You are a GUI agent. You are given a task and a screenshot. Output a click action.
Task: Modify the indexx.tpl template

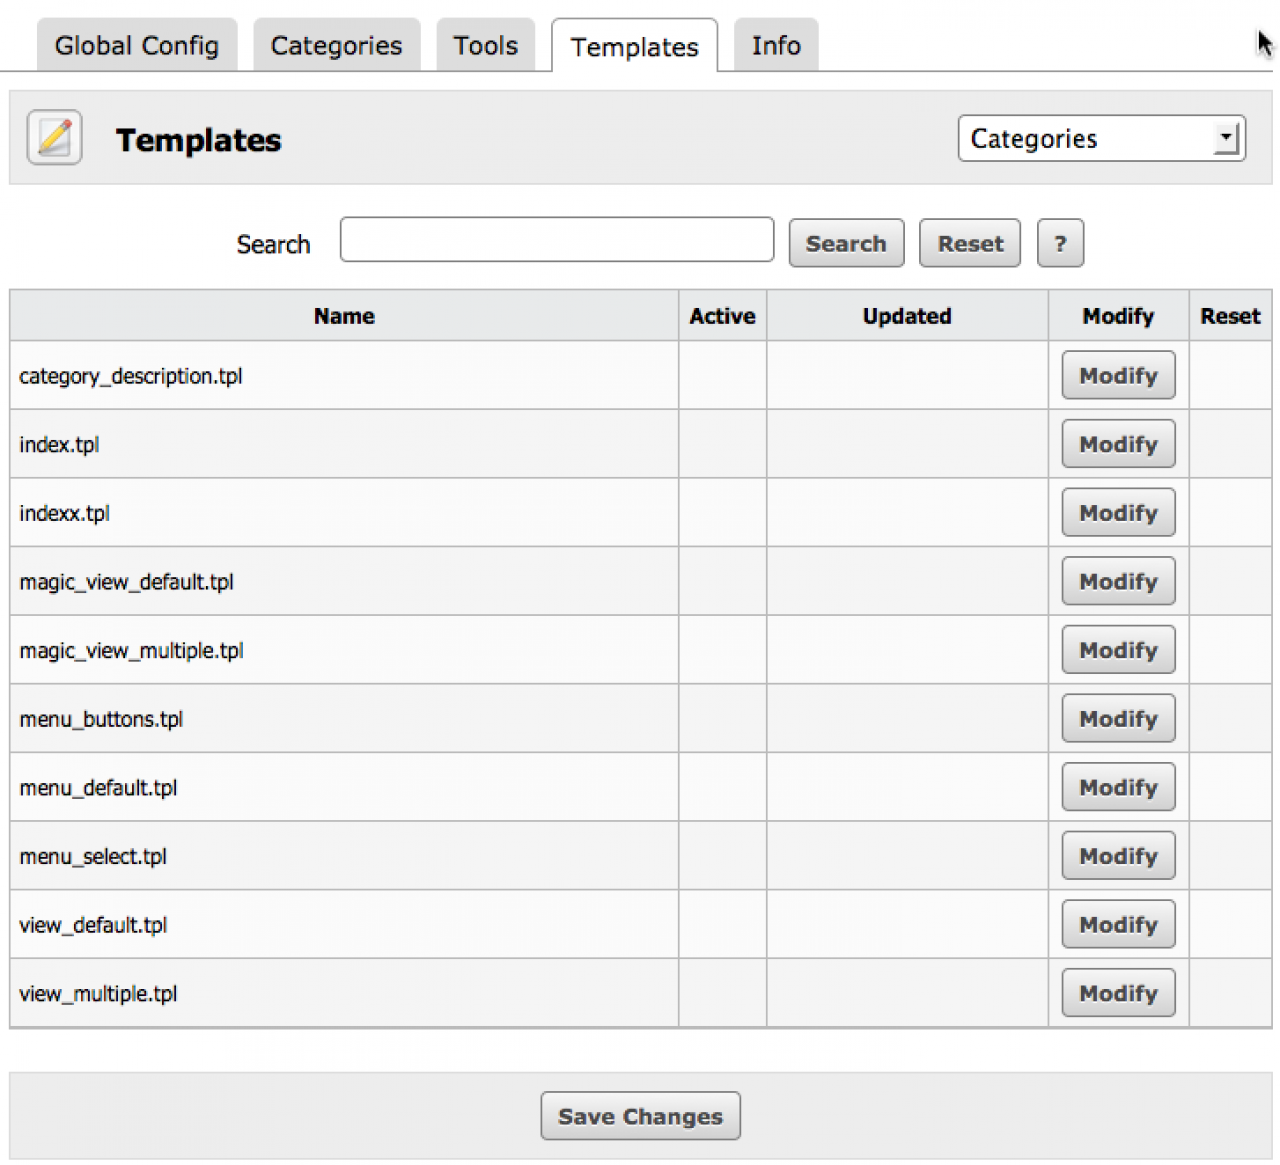[x=1117, y=513]
